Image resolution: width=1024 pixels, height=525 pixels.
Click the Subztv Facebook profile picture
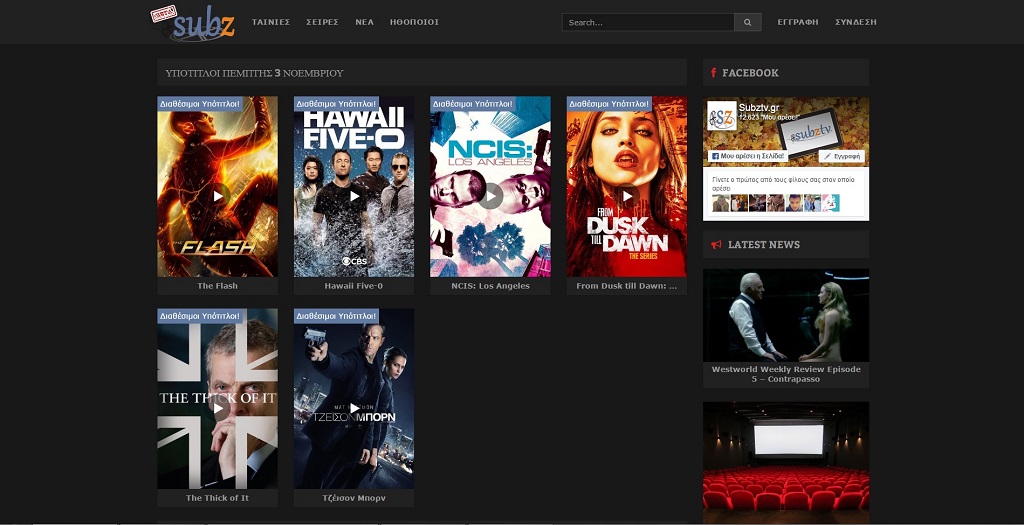click(722, 116)
